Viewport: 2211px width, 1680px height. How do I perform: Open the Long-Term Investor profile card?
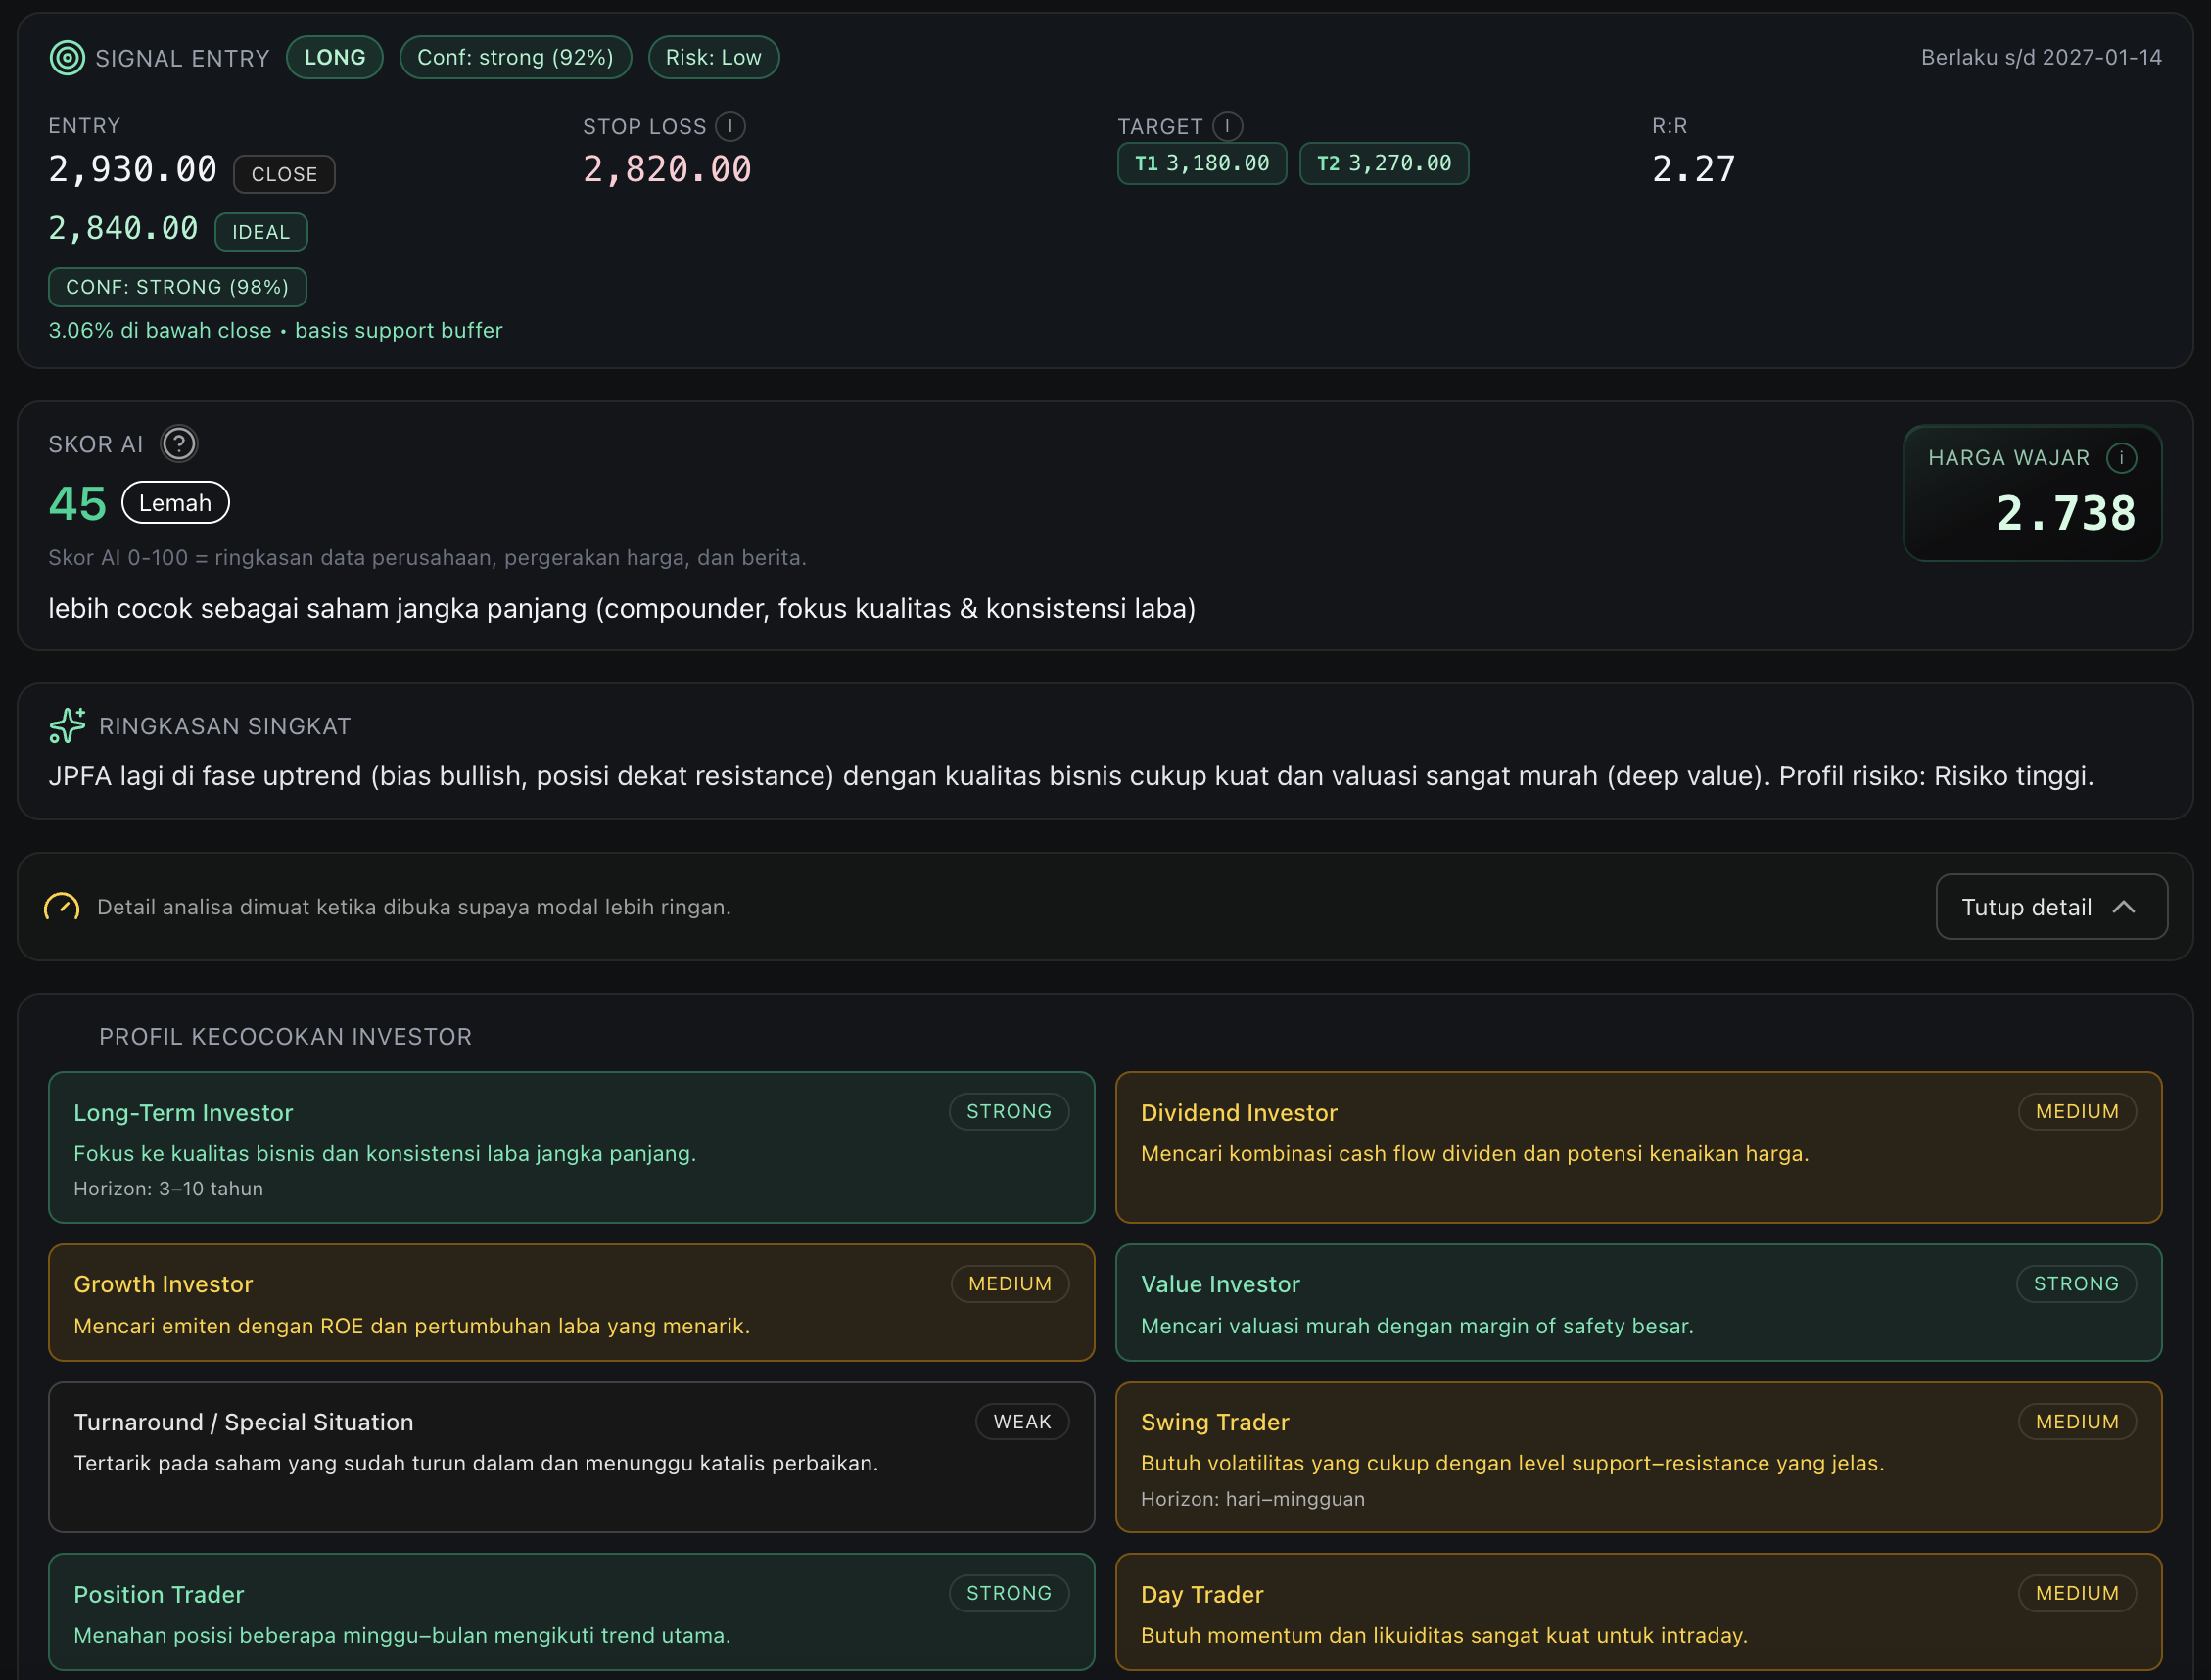571,1147
